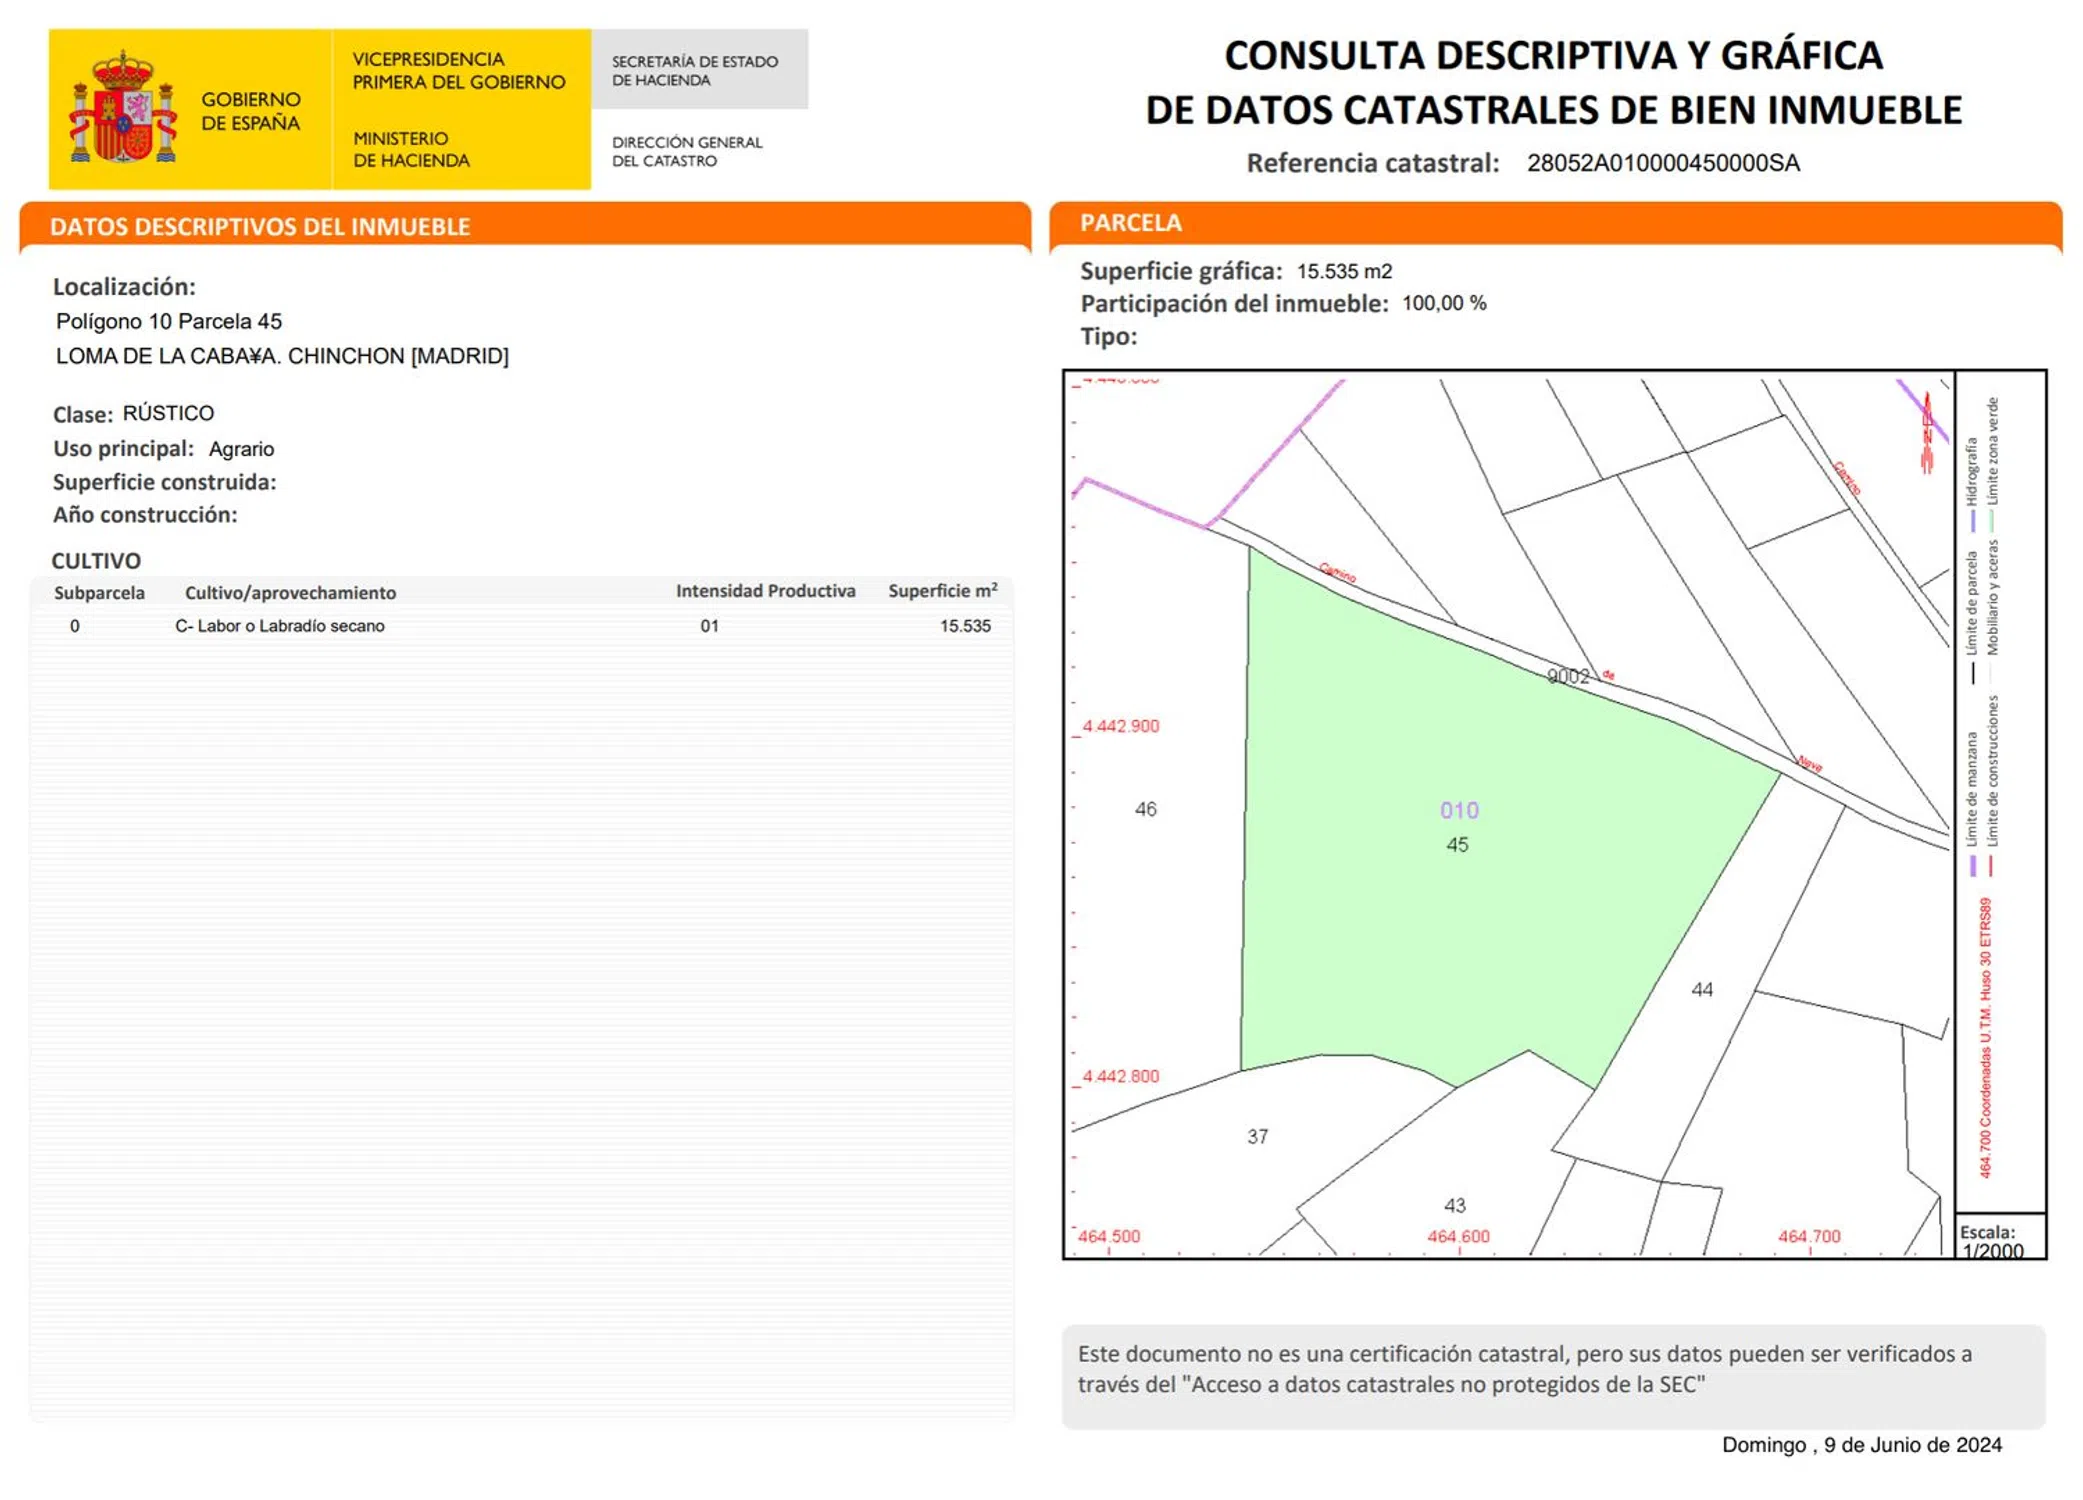Click the '15.535' surface cell in table
The image size is (2083, 1500).
[965, 626]
